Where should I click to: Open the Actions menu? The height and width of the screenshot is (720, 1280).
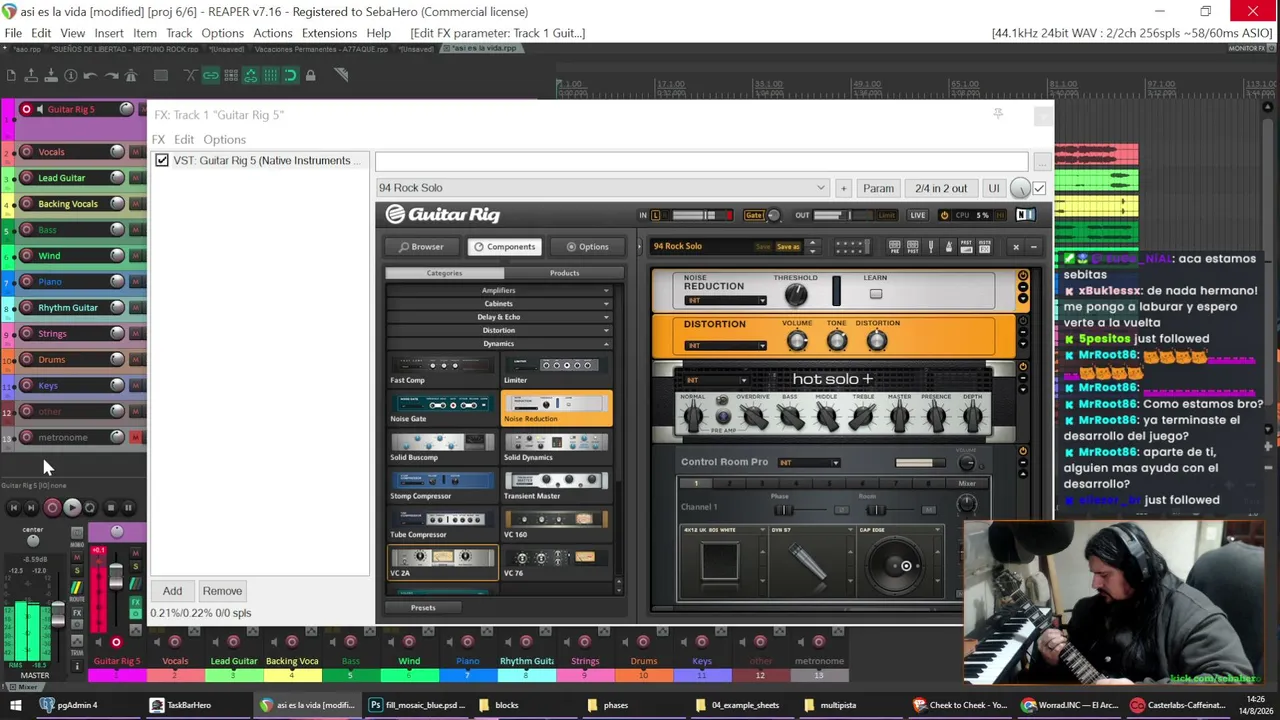tap(272, 33)
